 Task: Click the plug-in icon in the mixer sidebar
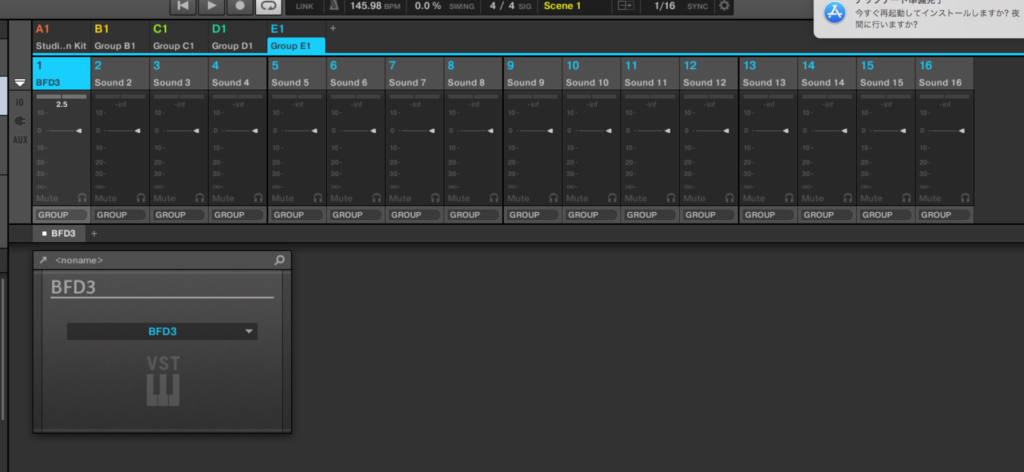[x=19, y=121]
